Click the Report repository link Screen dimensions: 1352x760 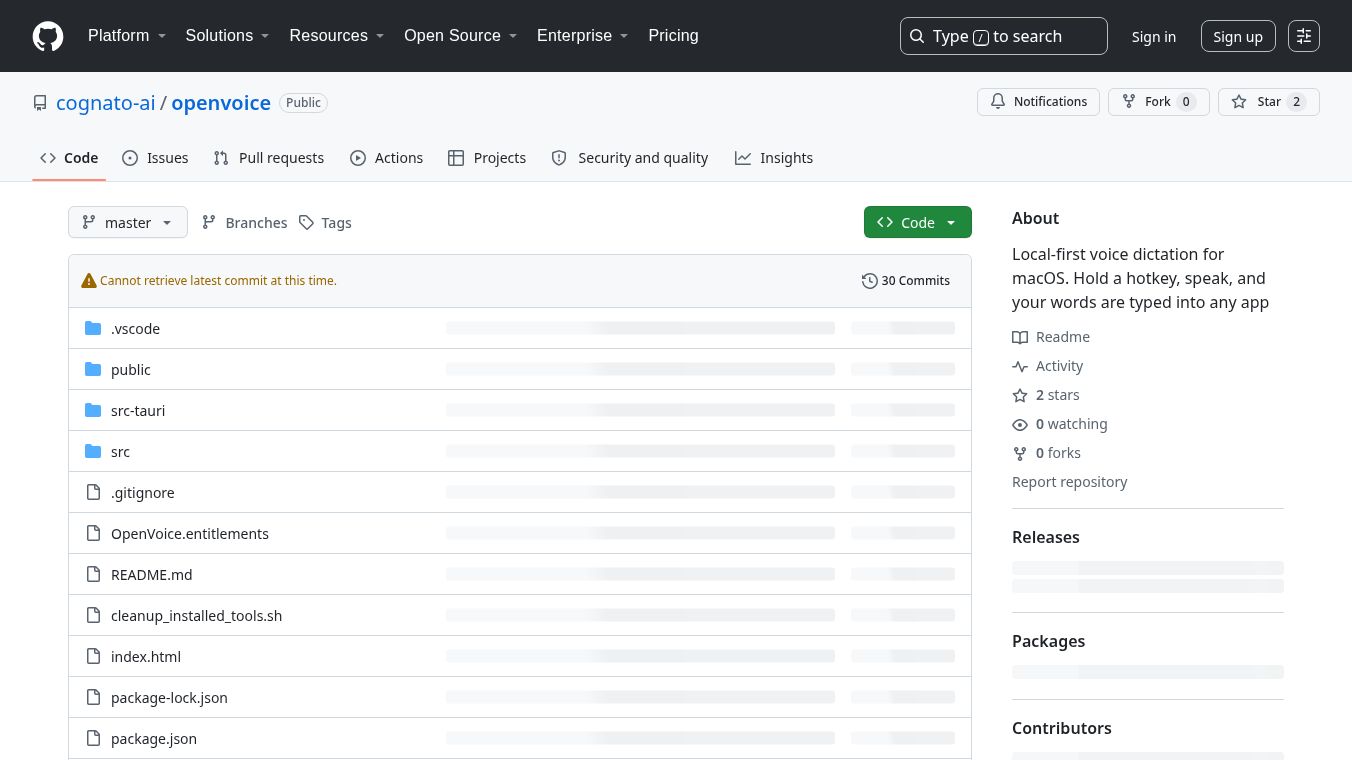[x=1069, y=482]
